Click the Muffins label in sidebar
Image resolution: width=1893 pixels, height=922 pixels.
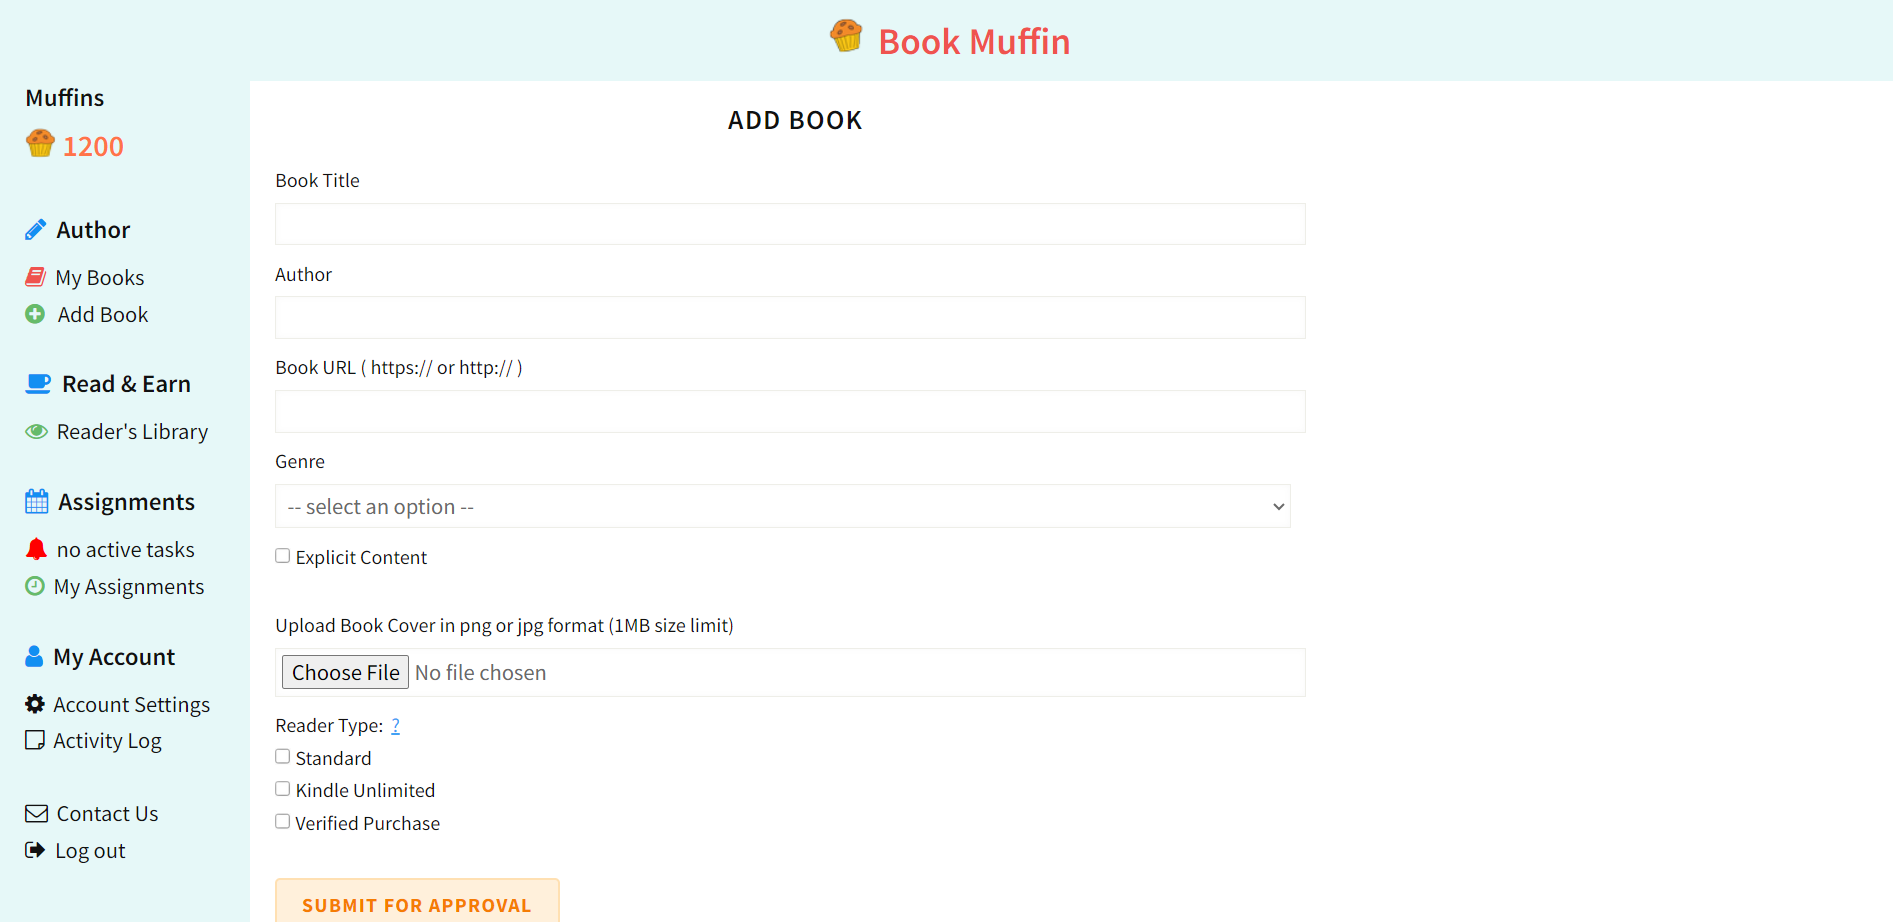pyautogui.click(x=64, y=98)
